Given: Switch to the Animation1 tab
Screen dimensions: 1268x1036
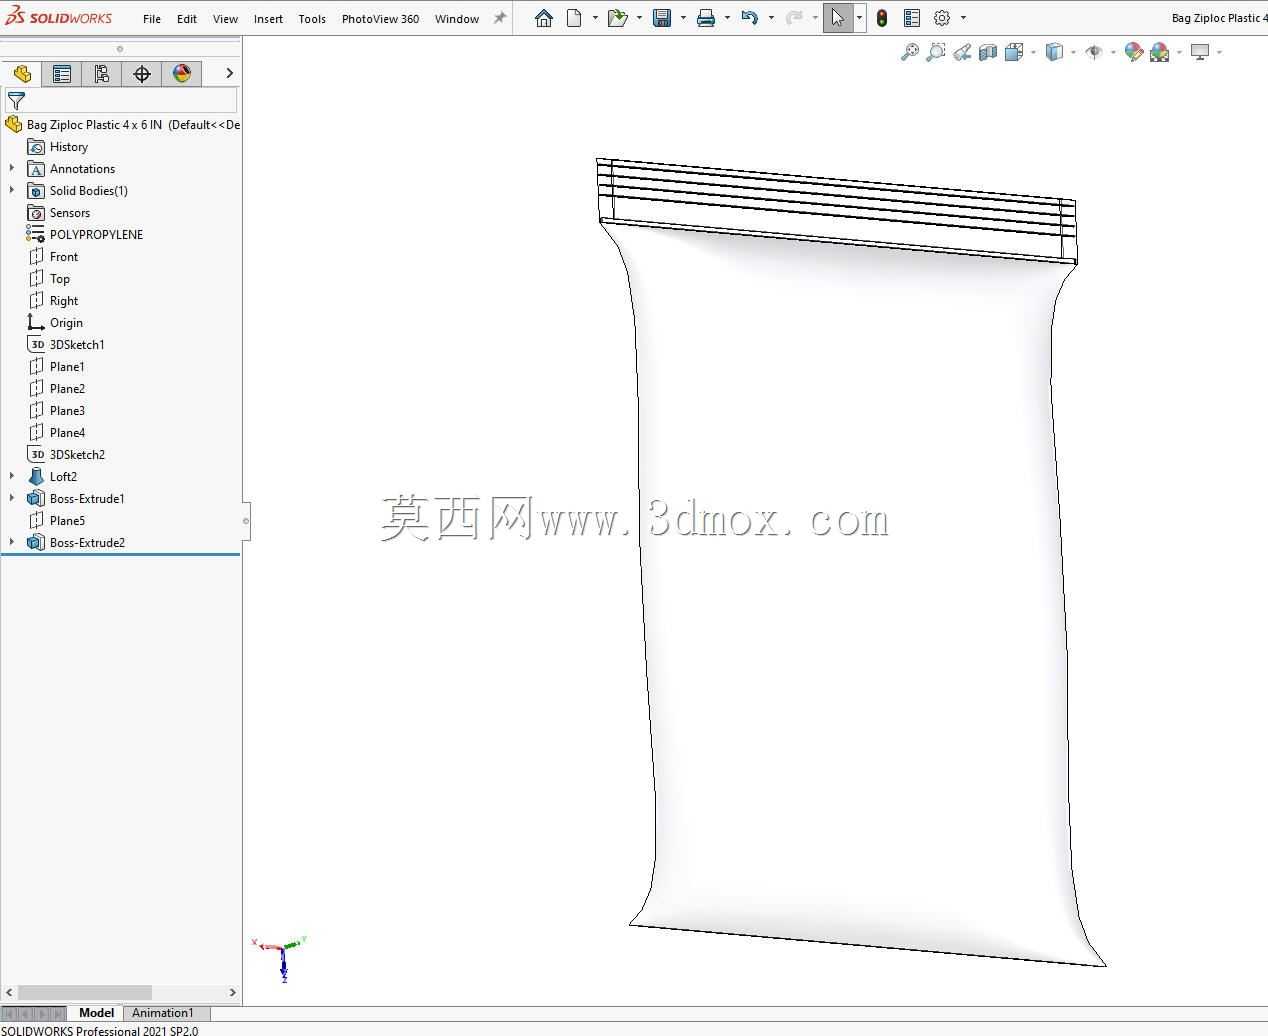Looking at the screenshot, I should (x=162, y=1013).
